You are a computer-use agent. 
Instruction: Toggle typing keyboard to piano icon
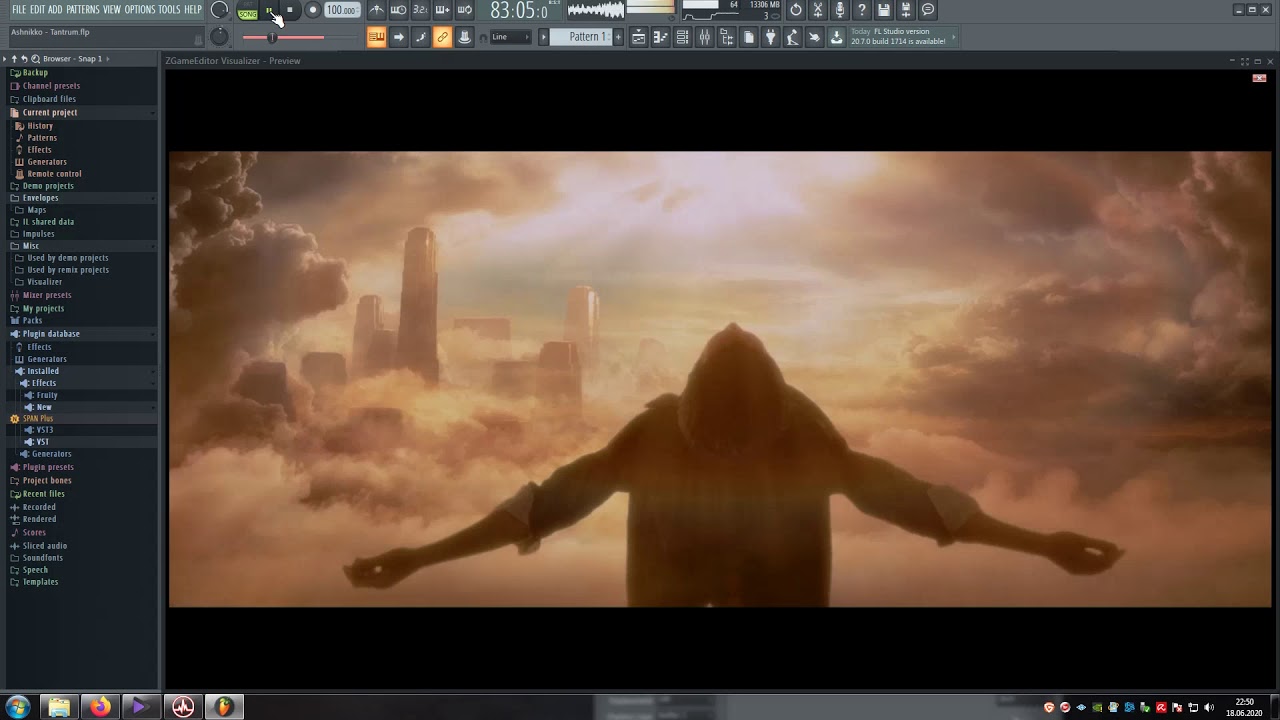tap(376, 37)
